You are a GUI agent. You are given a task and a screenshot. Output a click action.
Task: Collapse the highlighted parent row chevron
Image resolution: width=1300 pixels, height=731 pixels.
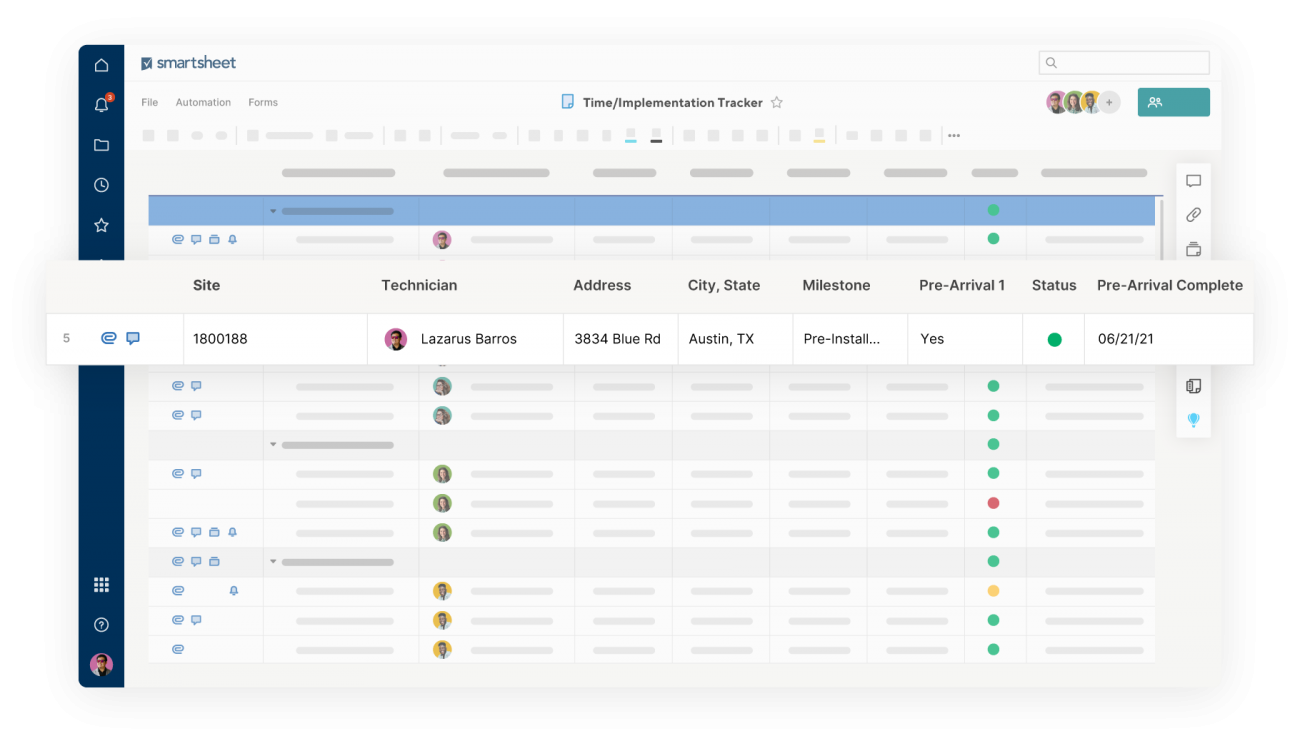point(272,211)
